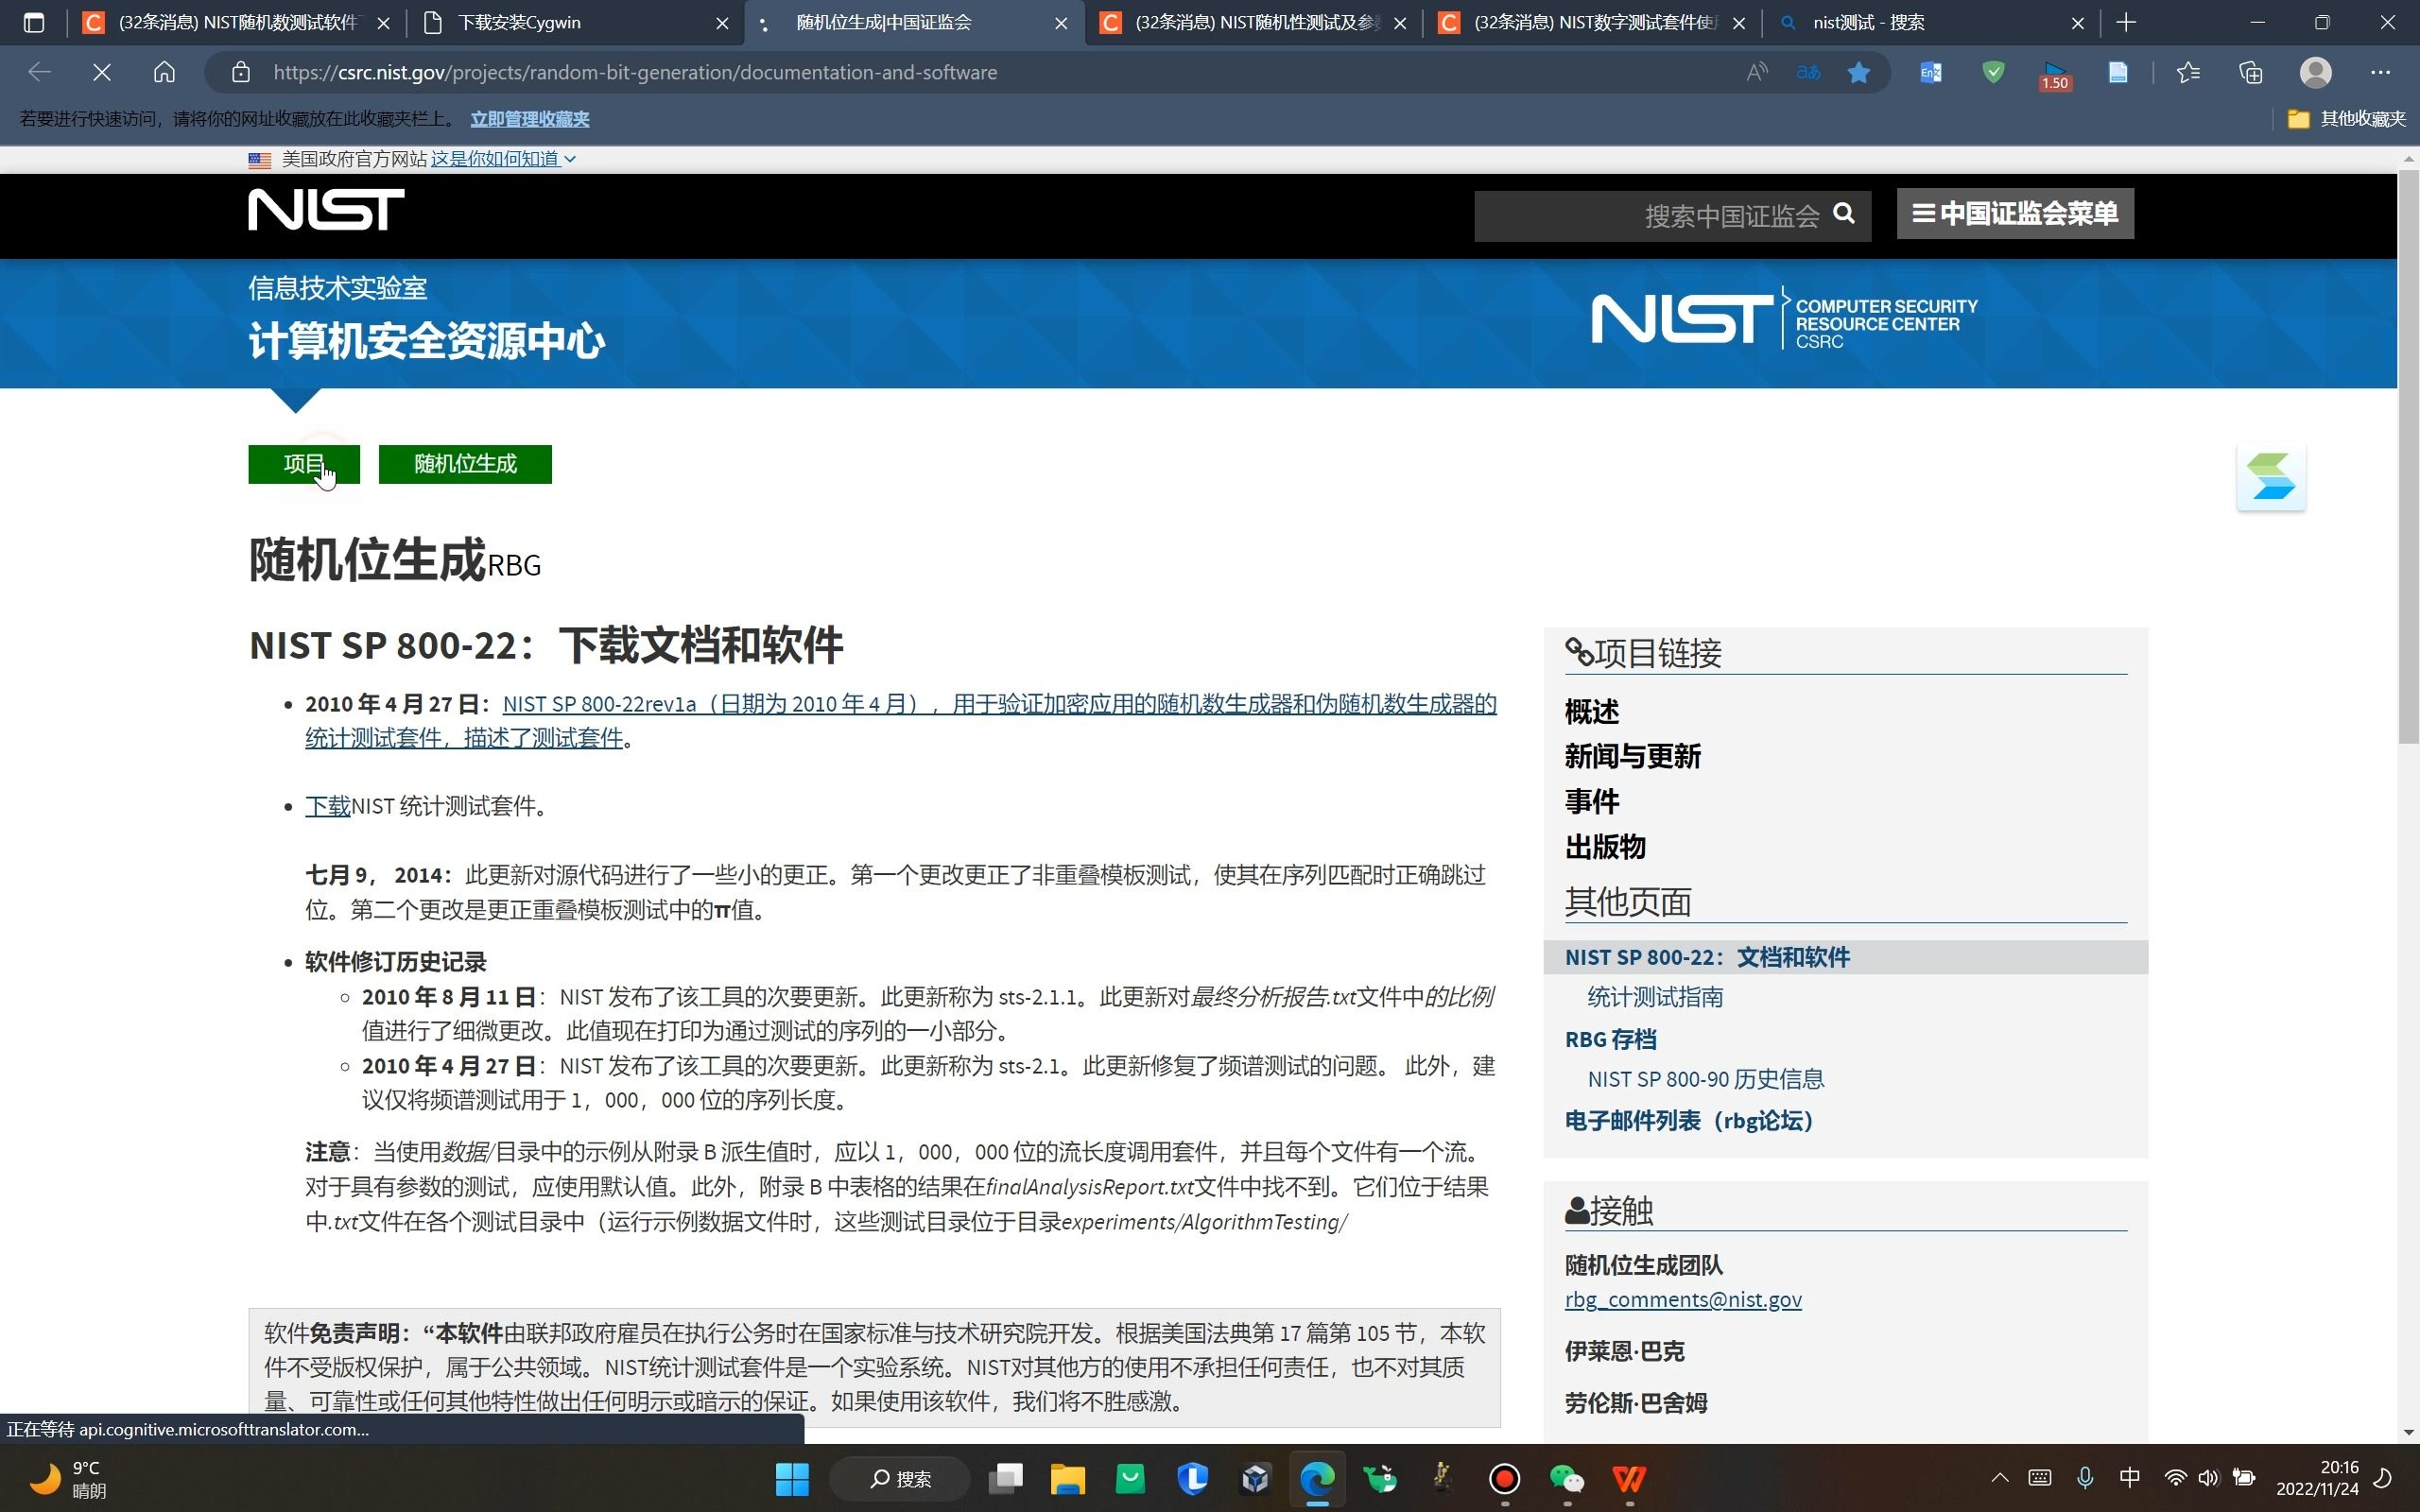The image size is (2420, 1512).
Task: Click the taskbar 搜索 box
Action: pos(900,1478)
